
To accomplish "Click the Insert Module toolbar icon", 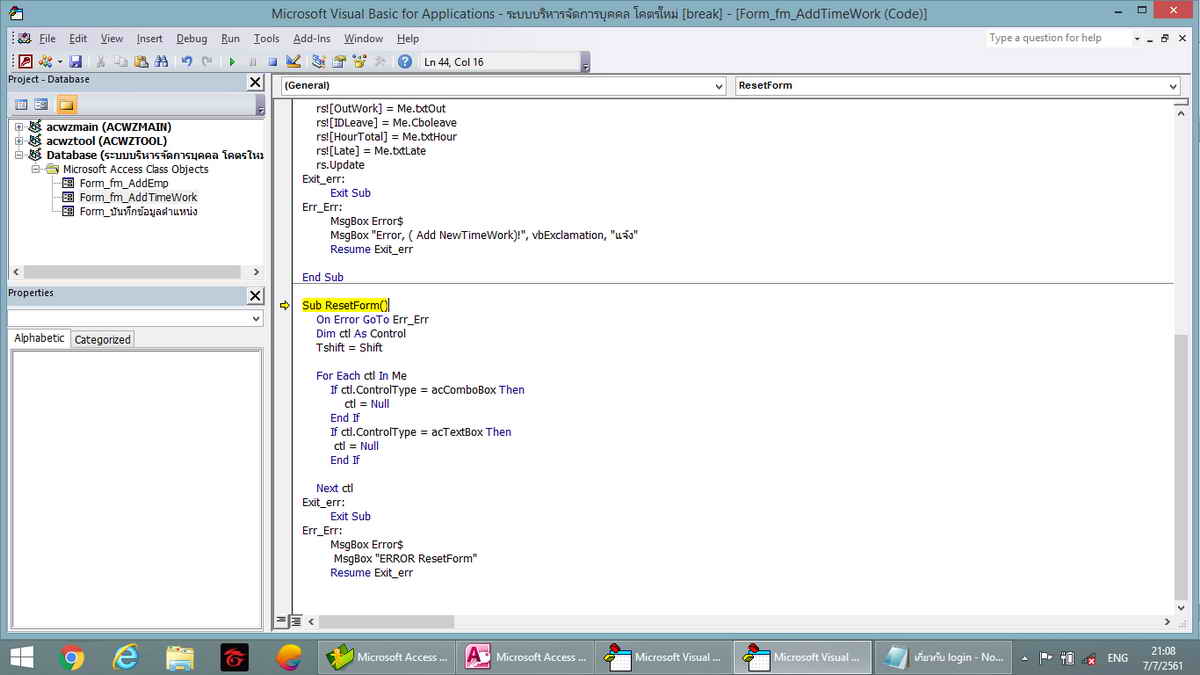I will tap(44, 62).
